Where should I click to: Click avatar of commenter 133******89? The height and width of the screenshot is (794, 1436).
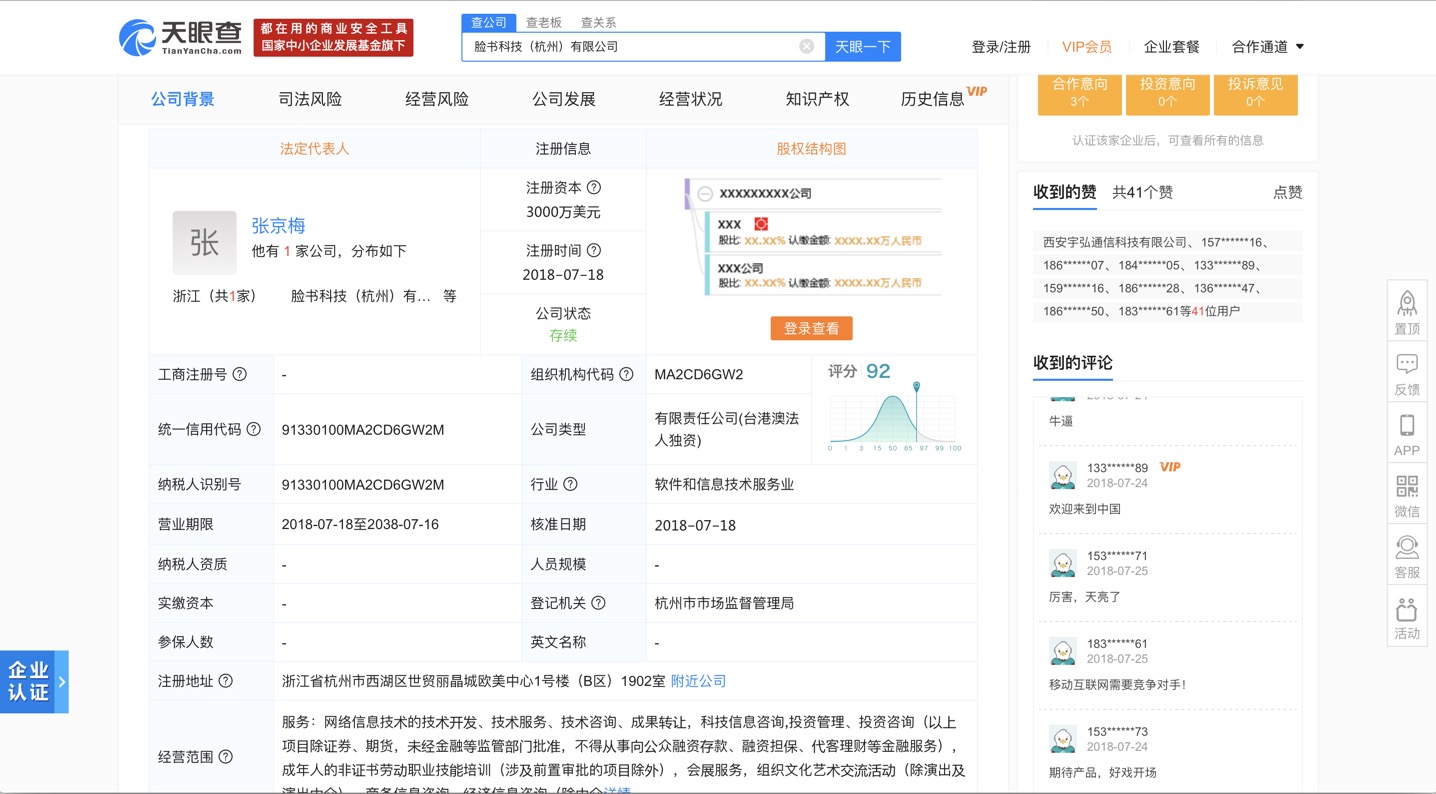(1062, 475)
